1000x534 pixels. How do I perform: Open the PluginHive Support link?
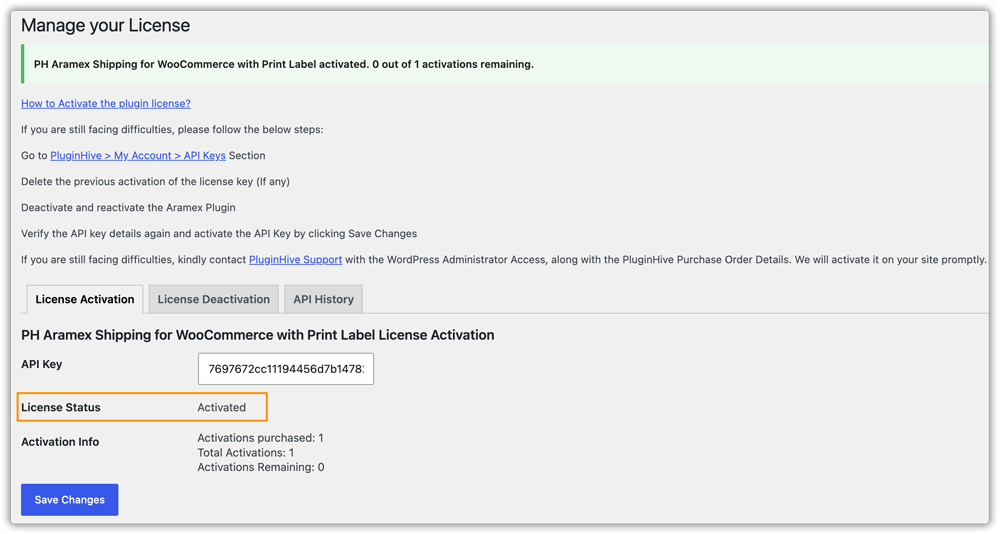[x=295, y=260]
